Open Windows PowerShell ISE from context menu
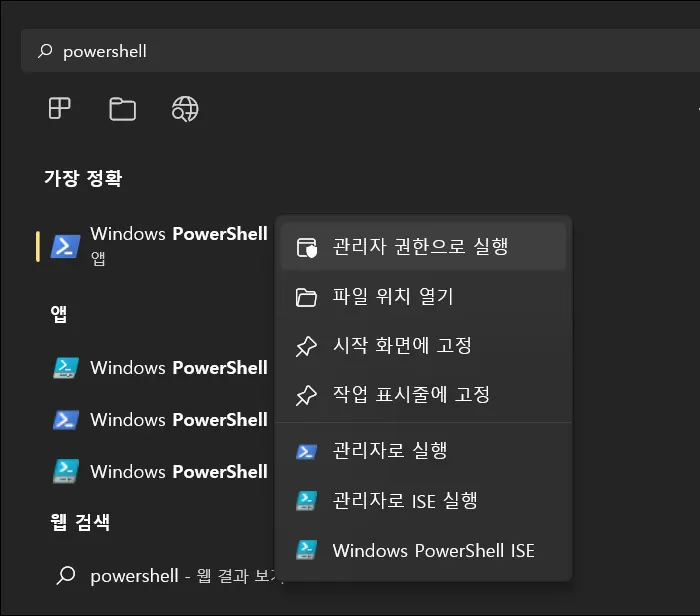This screenshot has width=700, height=616. coord(424,550)
